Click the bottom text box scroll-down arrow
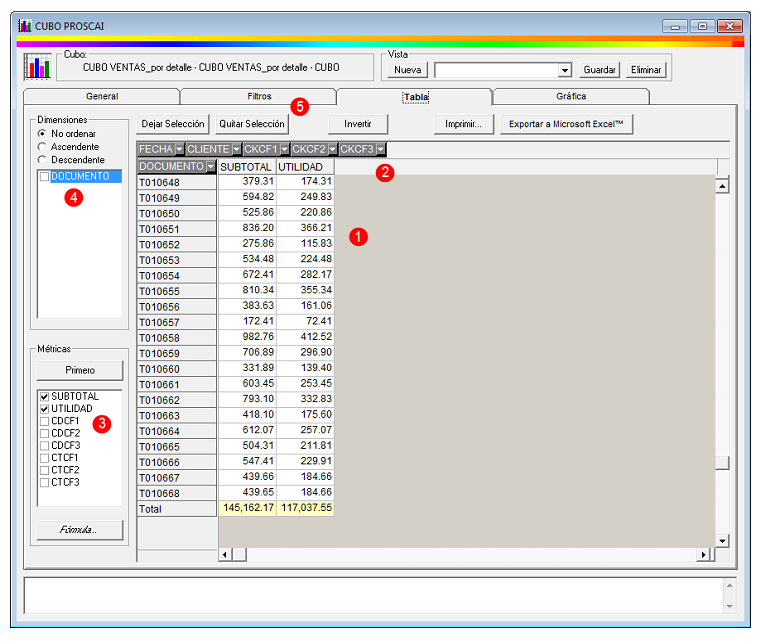Screen dimensions: 763x642 point(729,606)
